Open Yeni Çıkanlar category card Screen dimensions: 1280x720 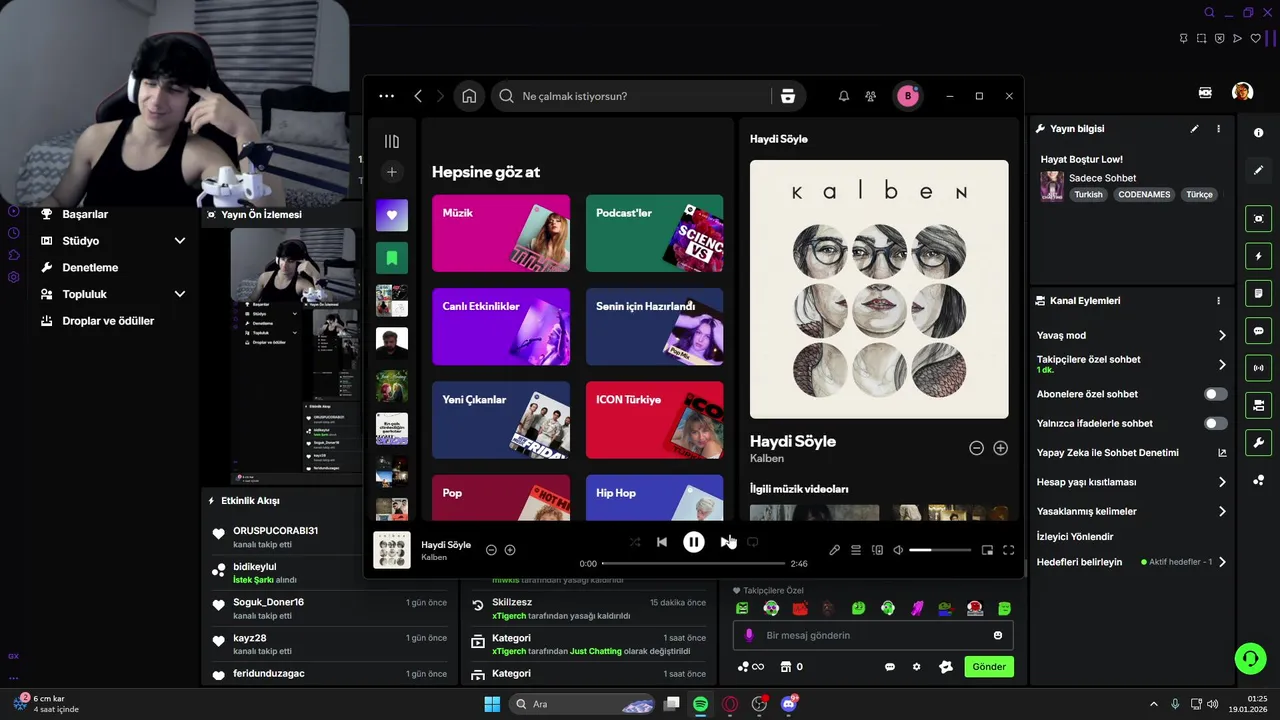point(501,420)
